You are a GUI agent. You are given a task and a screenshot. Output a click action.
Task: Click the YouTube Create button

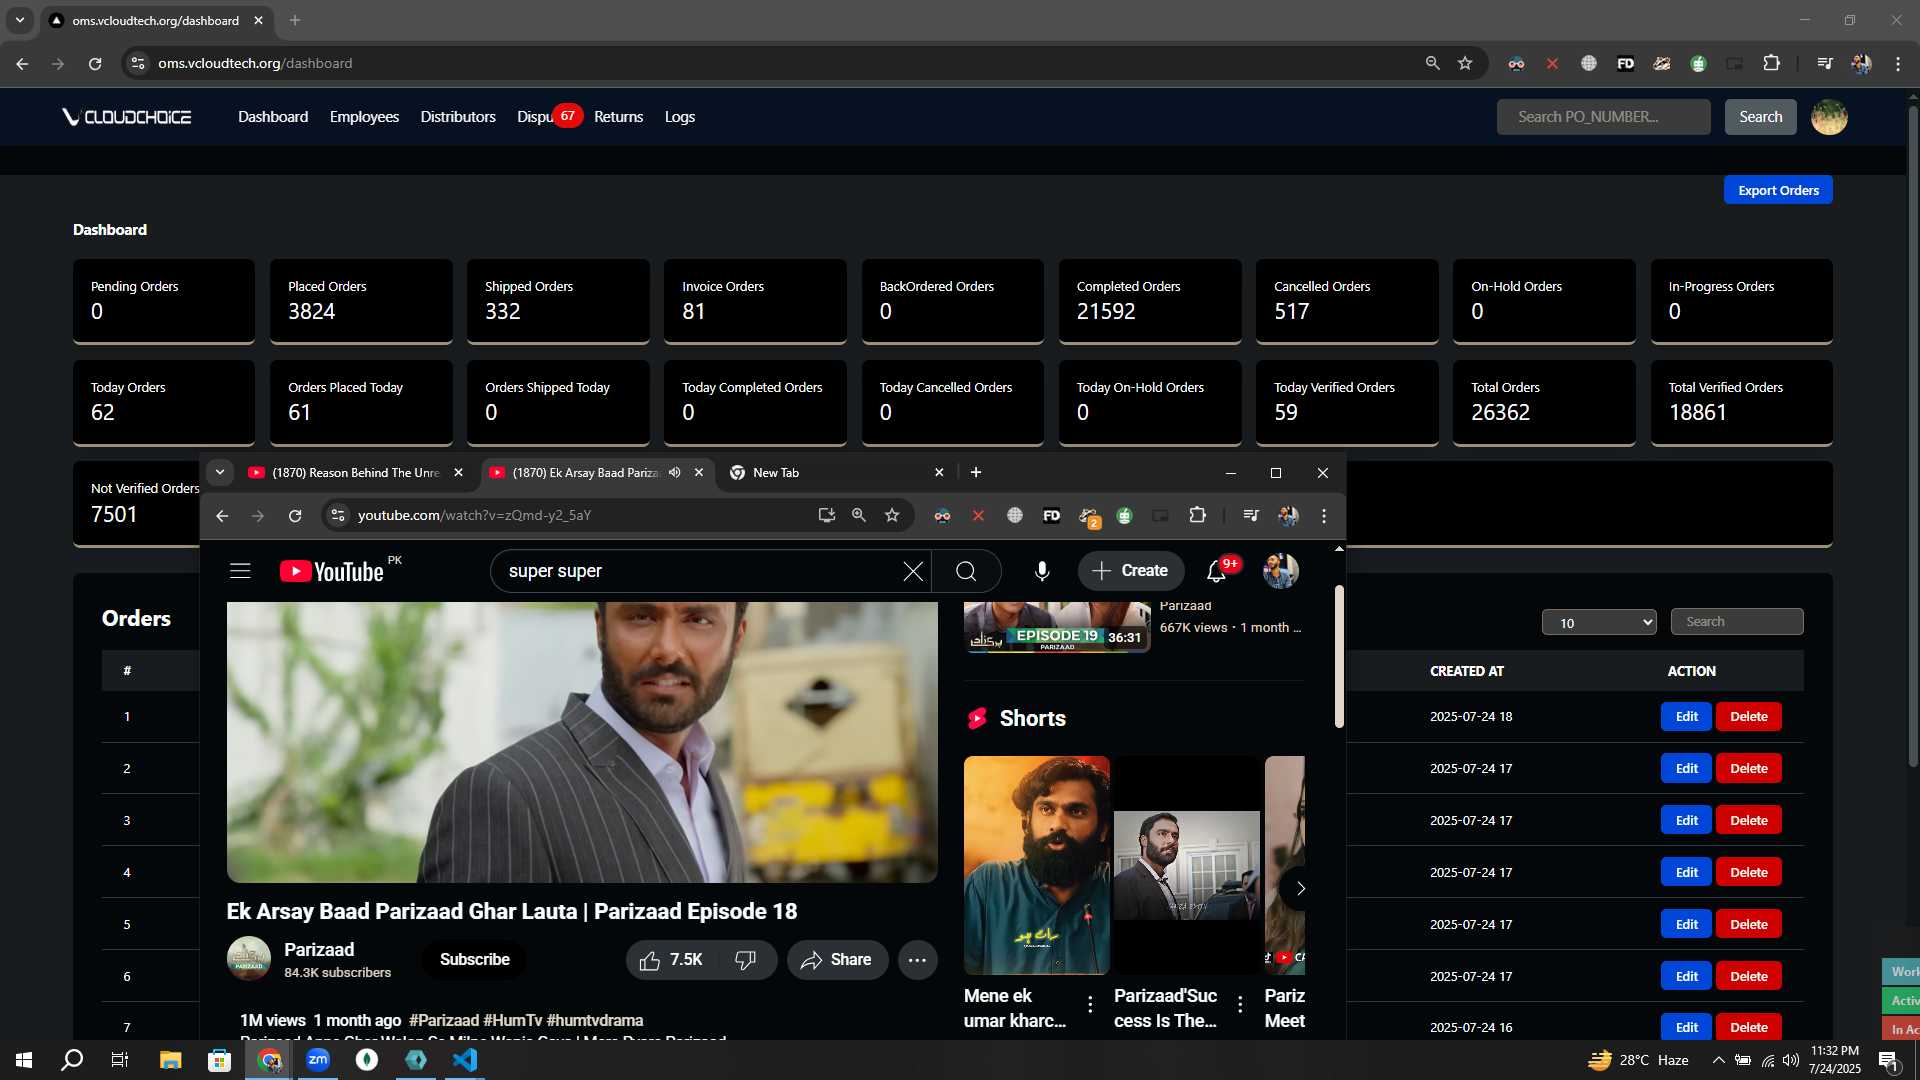click(x=1131, y=571)
